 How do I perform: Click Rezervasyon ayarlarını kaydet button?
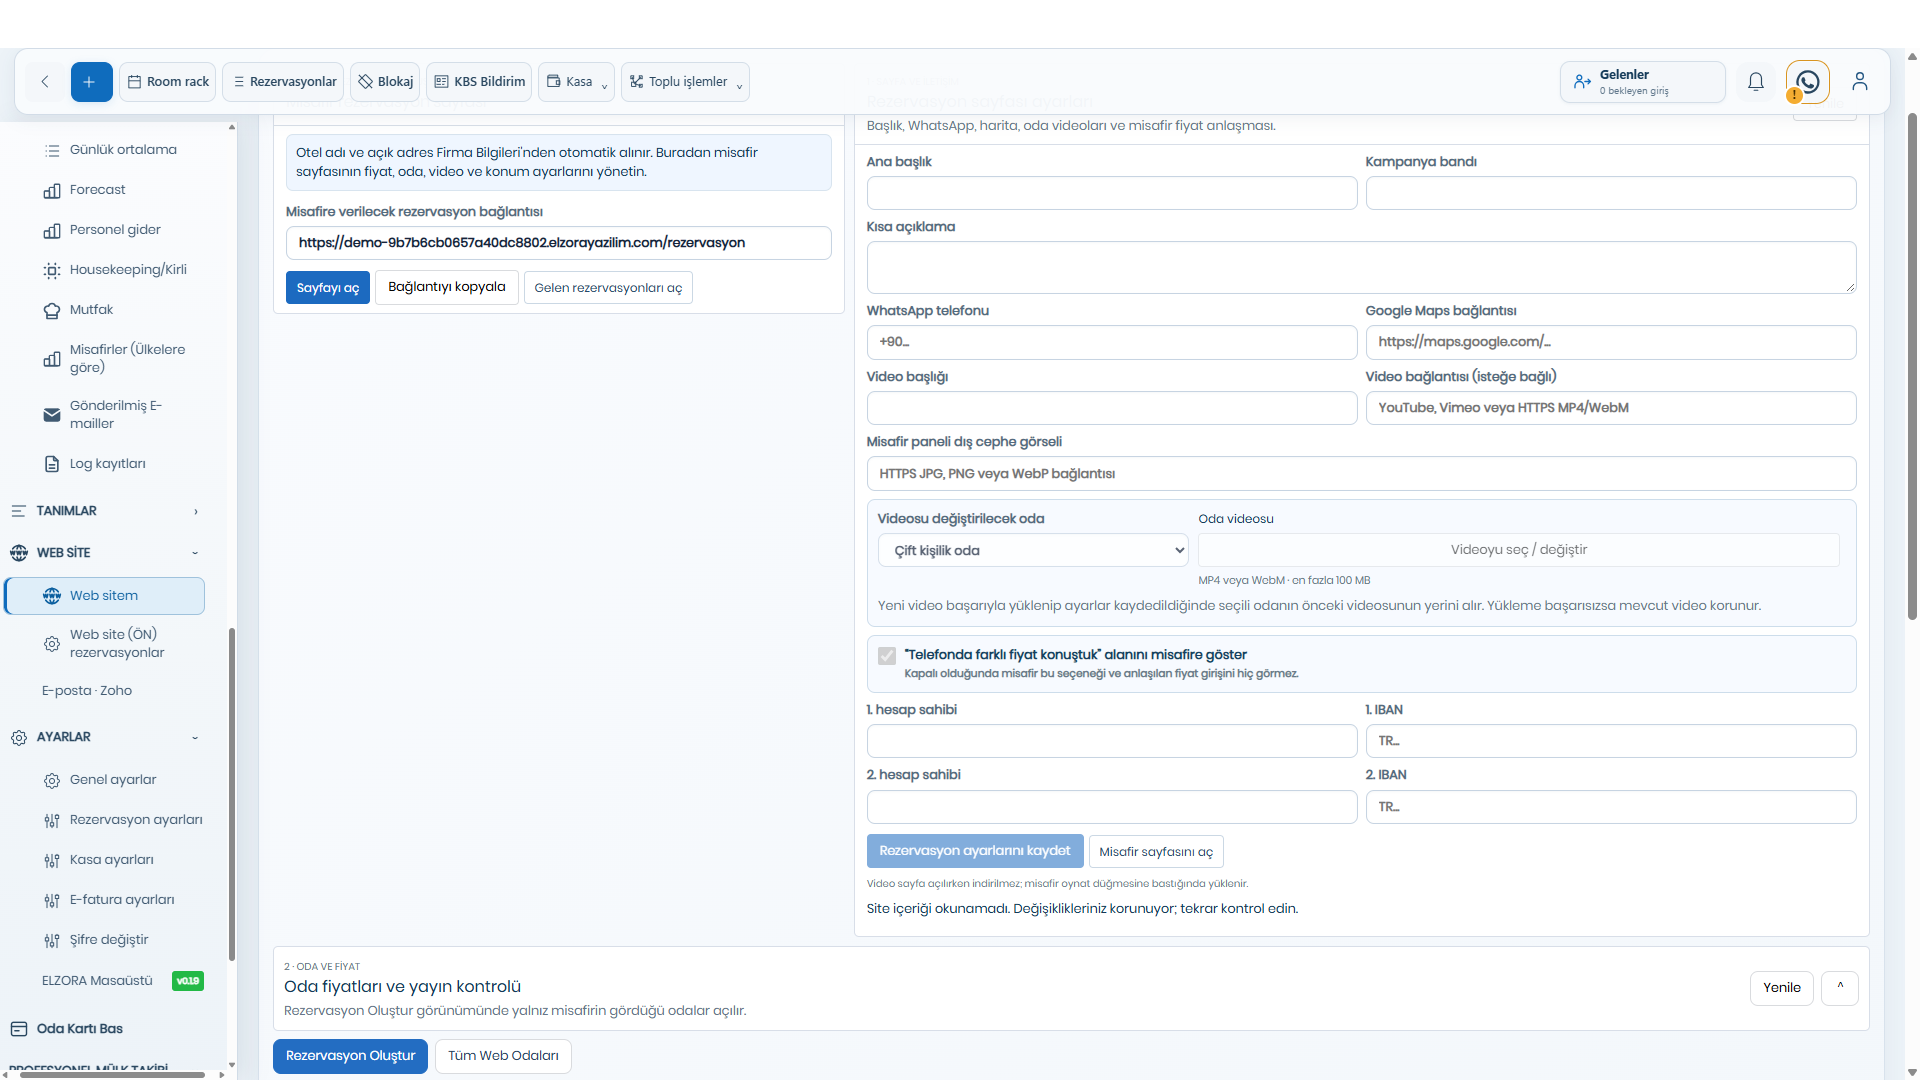pos(975,851)
